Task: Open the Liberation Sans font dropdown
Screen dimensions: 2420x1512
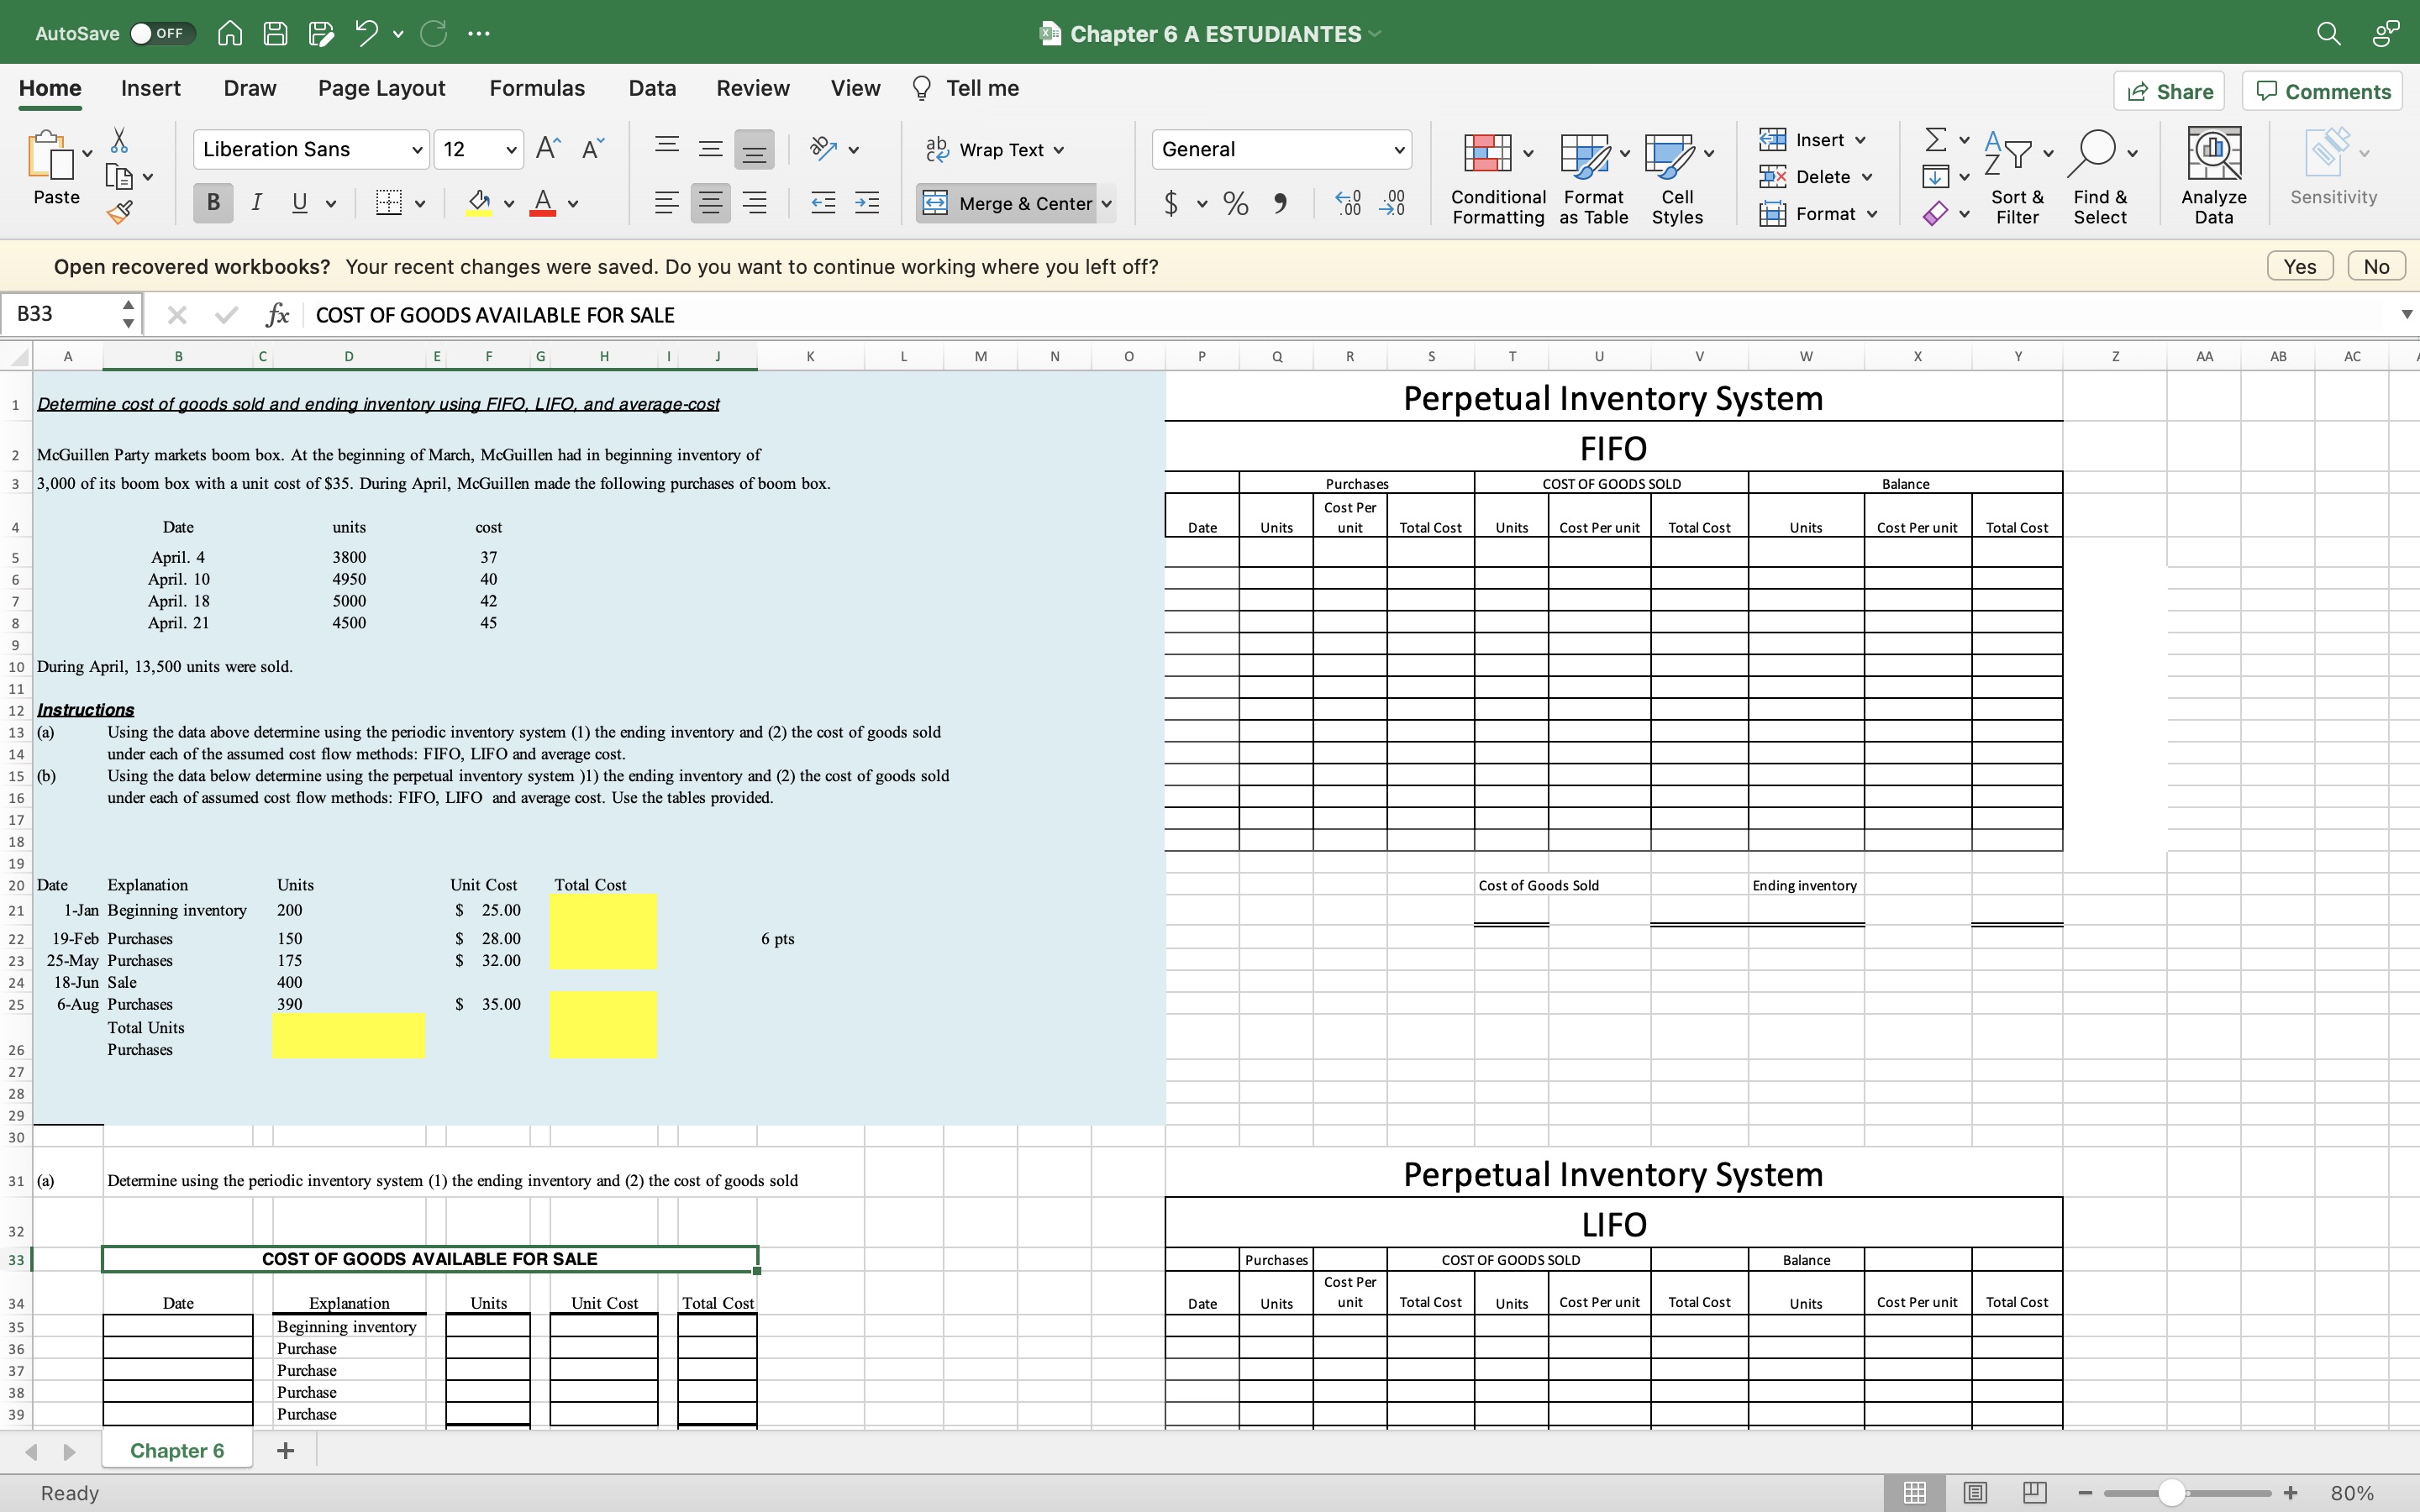Action: [417, 150]
